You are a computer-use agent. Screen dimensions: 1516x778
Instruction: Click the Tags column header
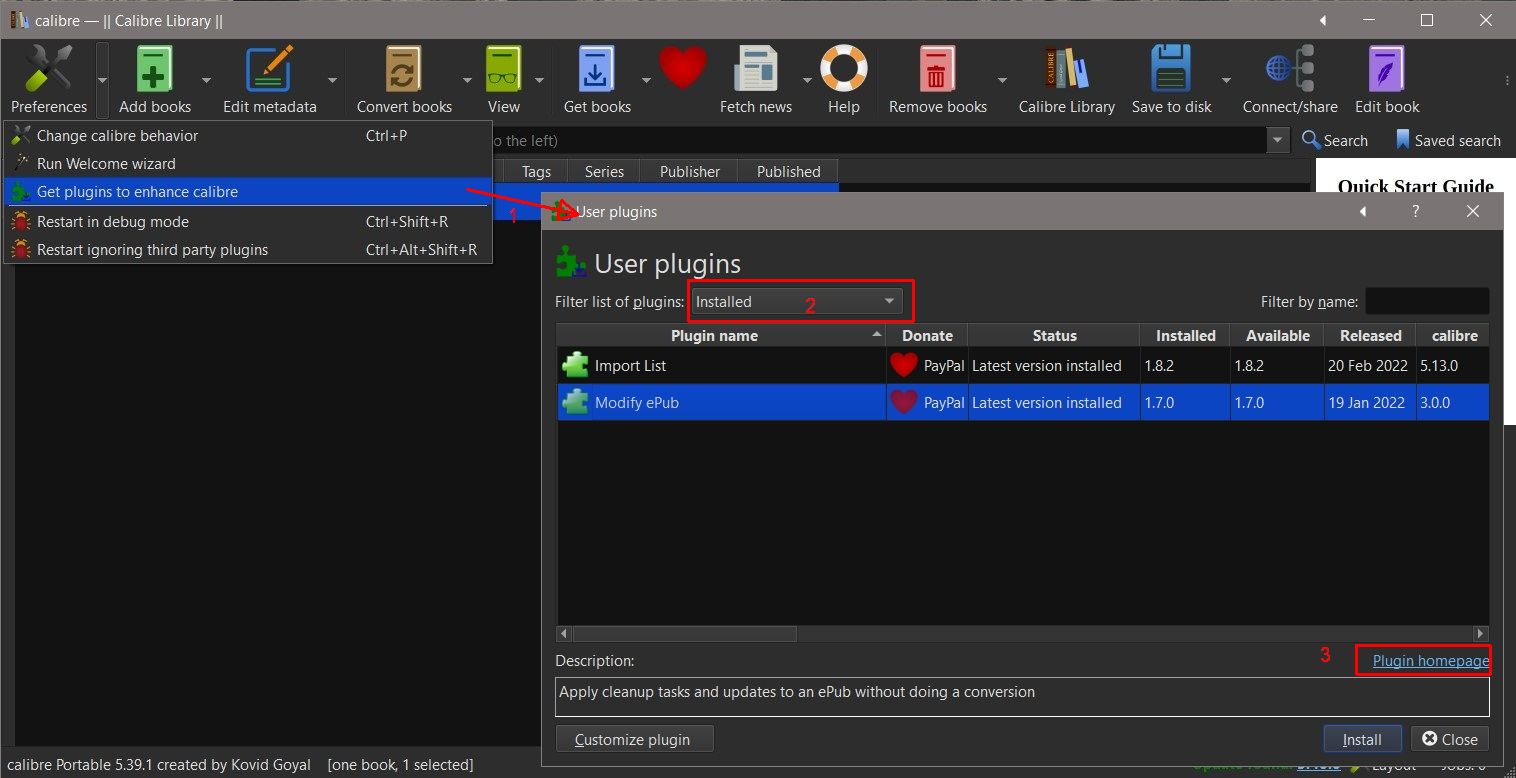536,171
